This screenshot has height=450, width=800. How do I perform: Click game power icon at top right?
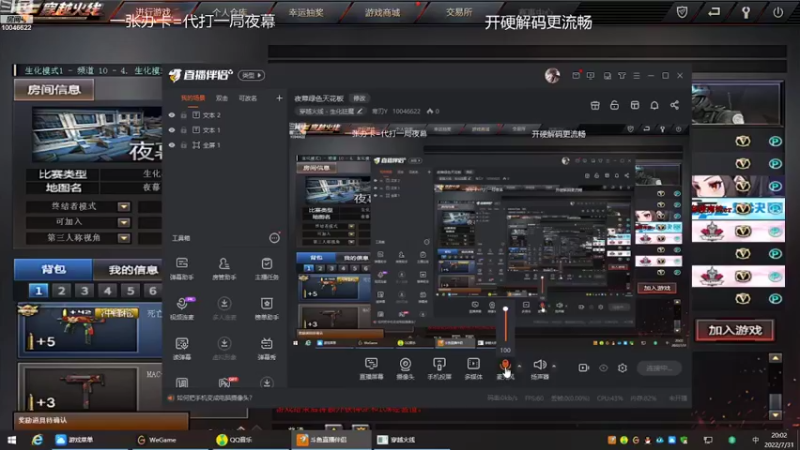[x=778, y=12]
